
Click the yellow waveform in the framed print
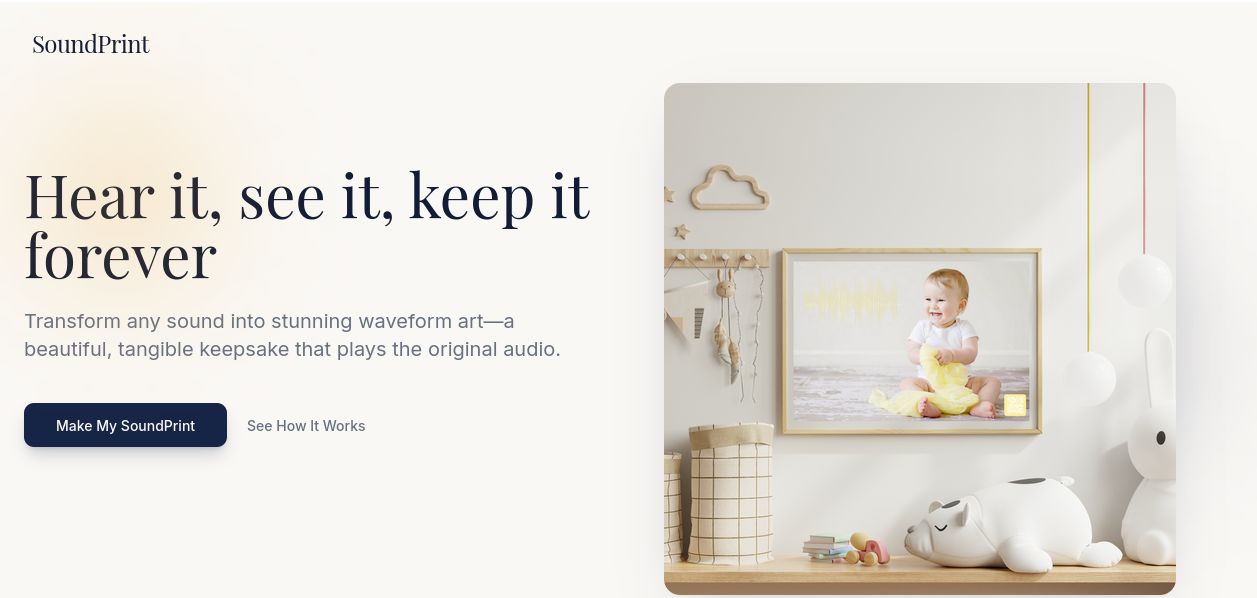852,299
